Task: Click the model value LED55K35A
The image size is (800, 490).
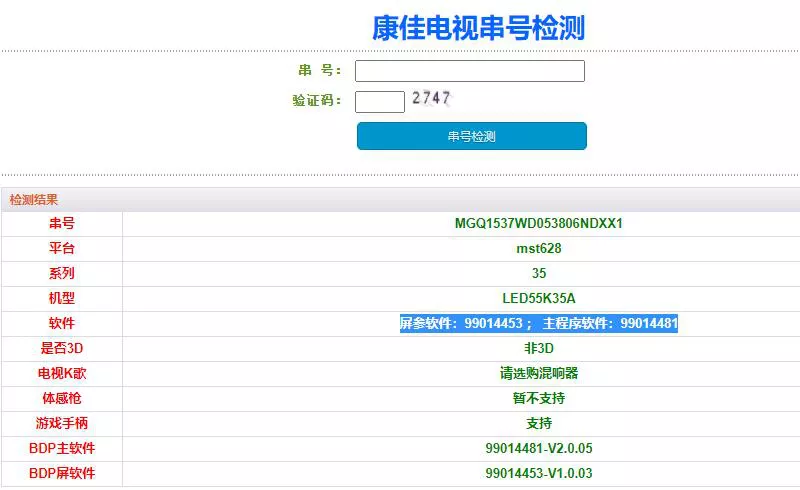Action: [x=538, y=298]
